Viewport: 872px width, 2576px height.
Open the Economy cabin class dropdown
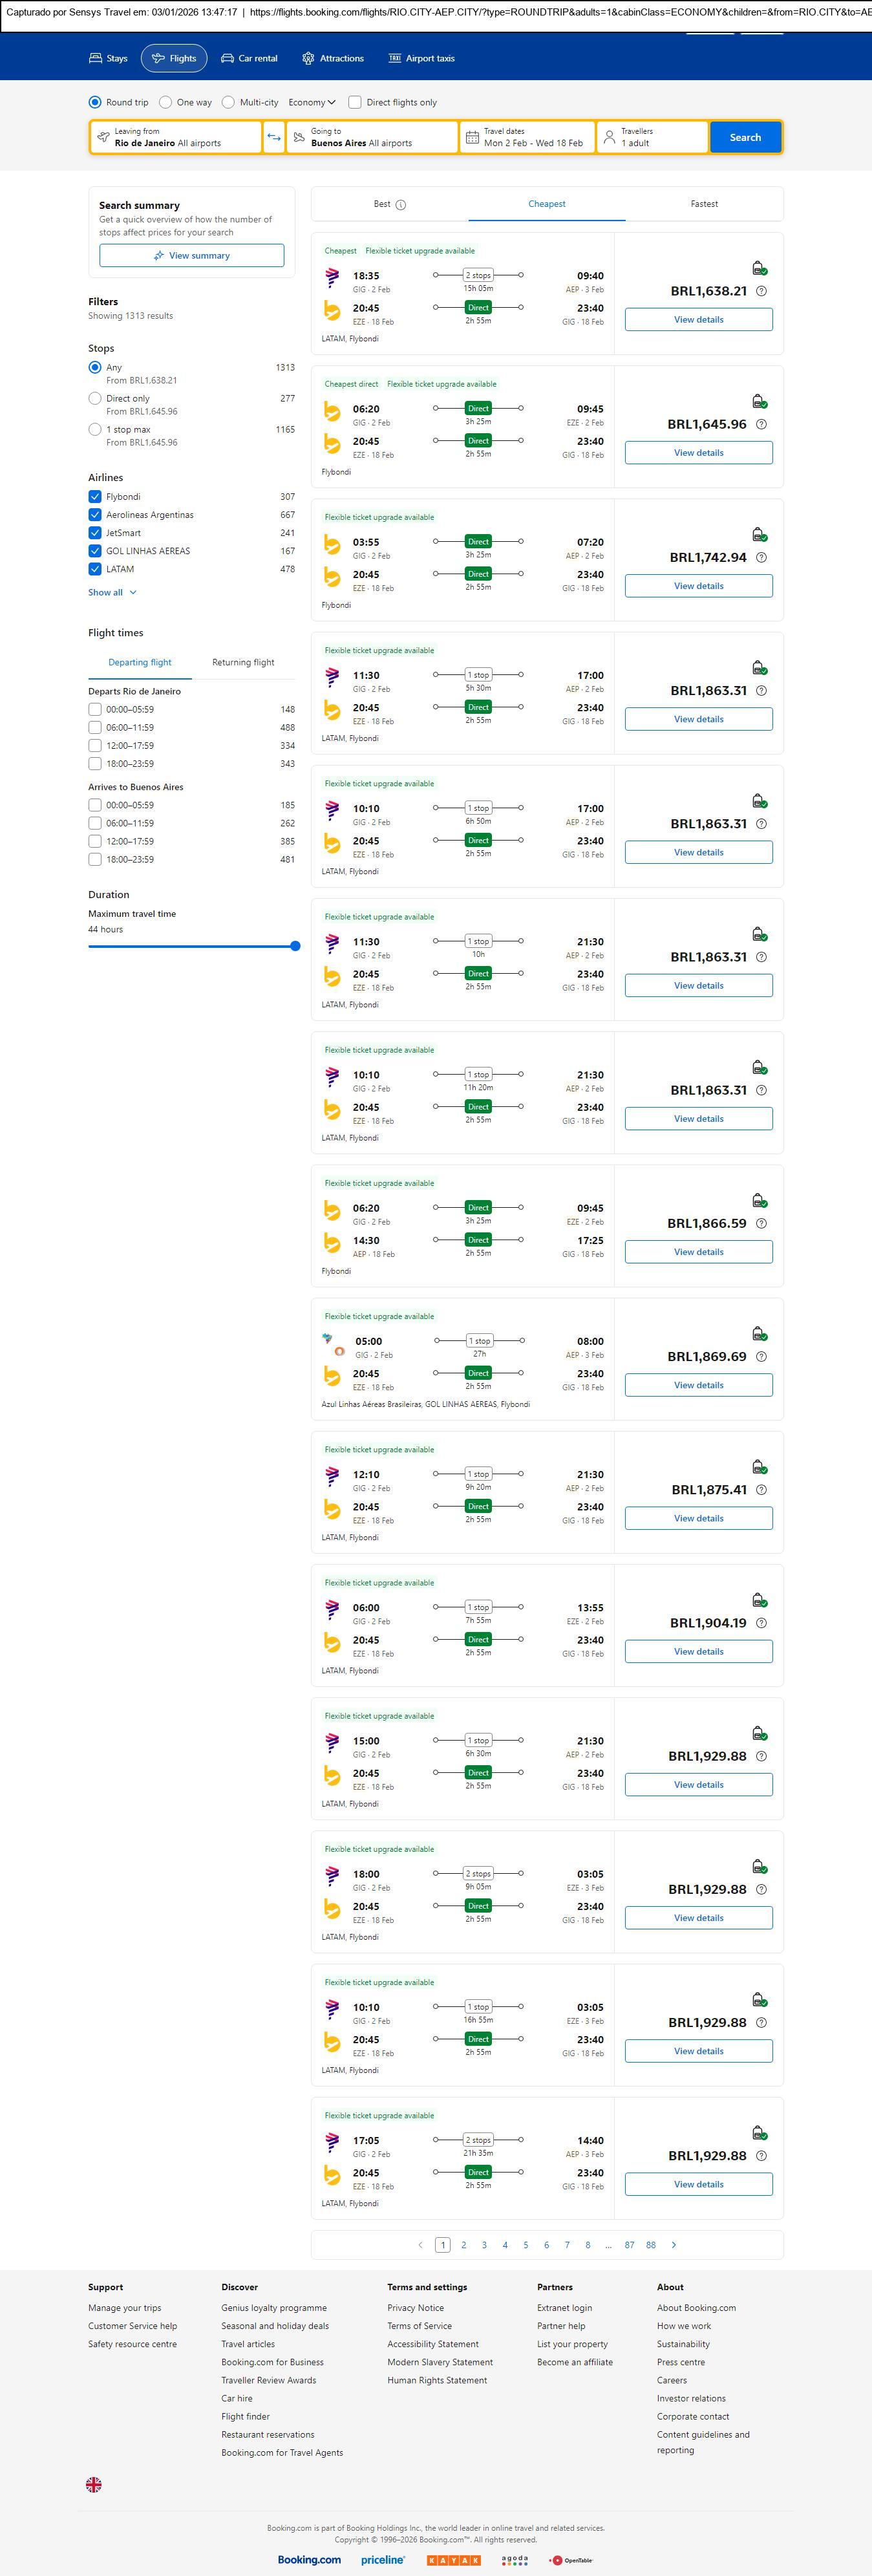click(x=311, y=102)
